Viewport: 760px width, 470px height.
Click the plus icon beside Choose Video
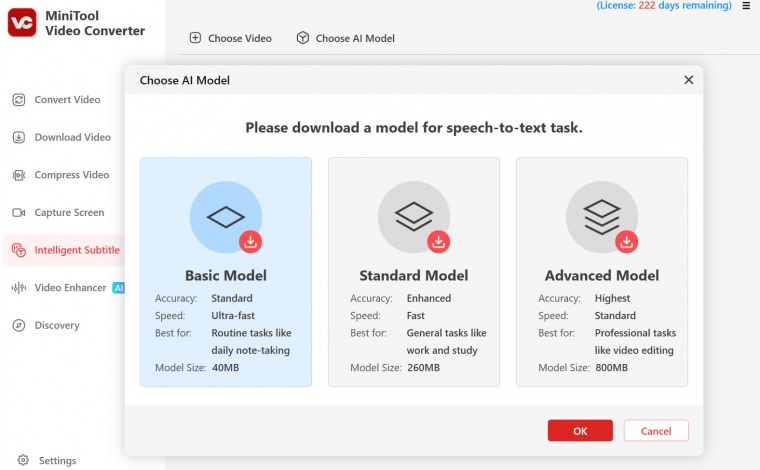click(195, 38)
